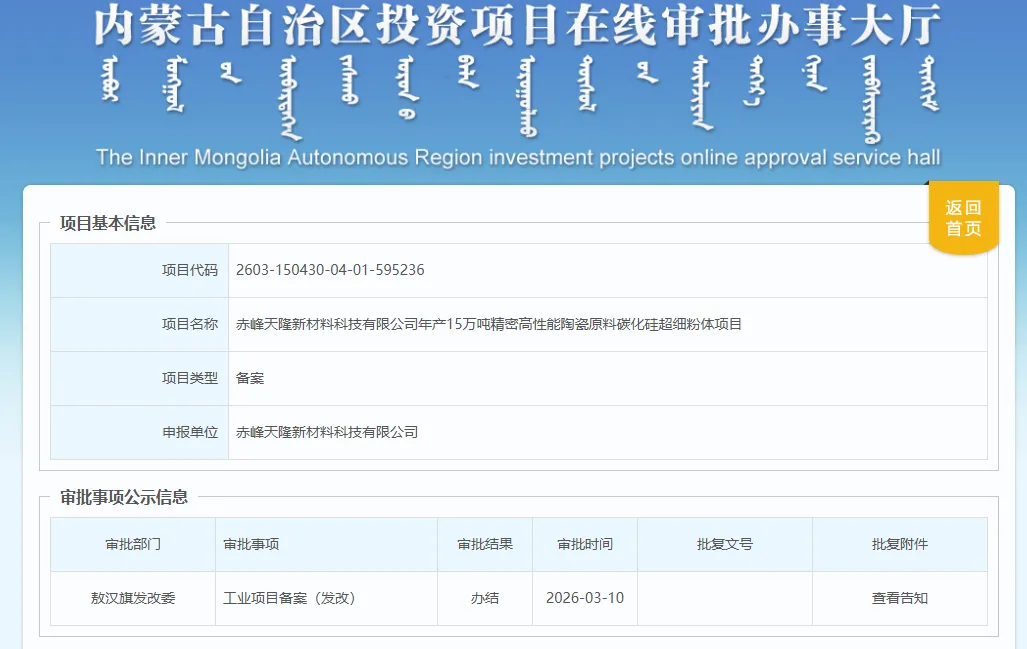Select the project code 2603-150430-04-01-595236
The height and width of the screenshot is (649, 1027).
pyautogui.click(x=330, y=270)
